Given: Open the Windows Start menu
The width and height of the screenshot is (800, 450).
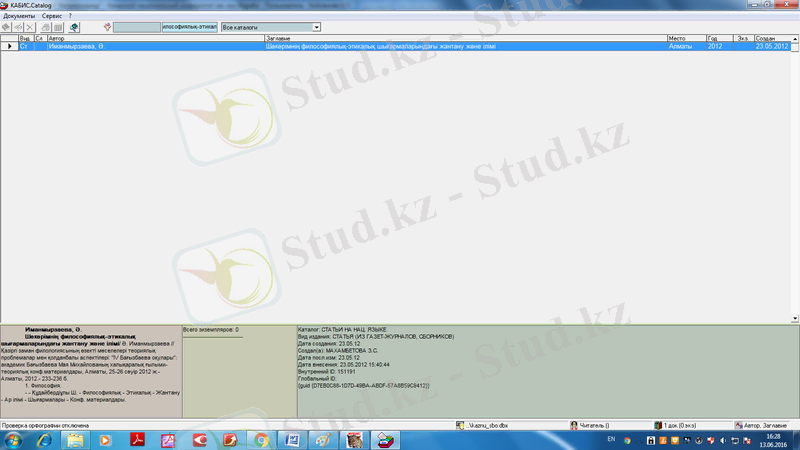Looking at the screenshot, I should coord(13,440).
